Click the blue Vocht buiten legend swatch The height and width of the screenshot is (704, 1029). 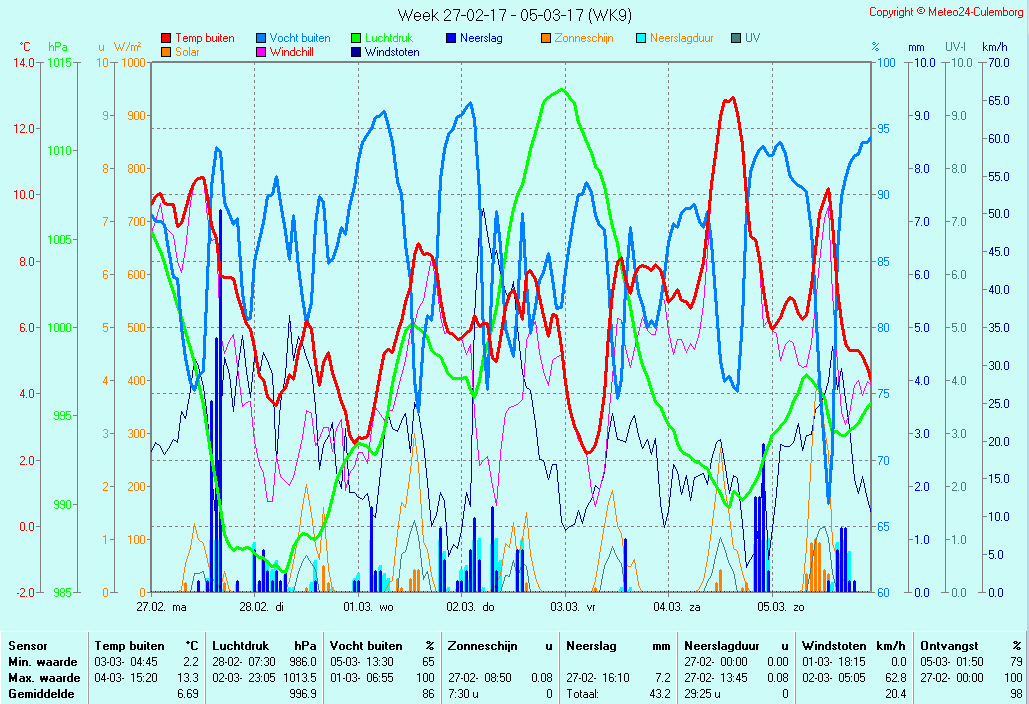[x=261, y=39]
